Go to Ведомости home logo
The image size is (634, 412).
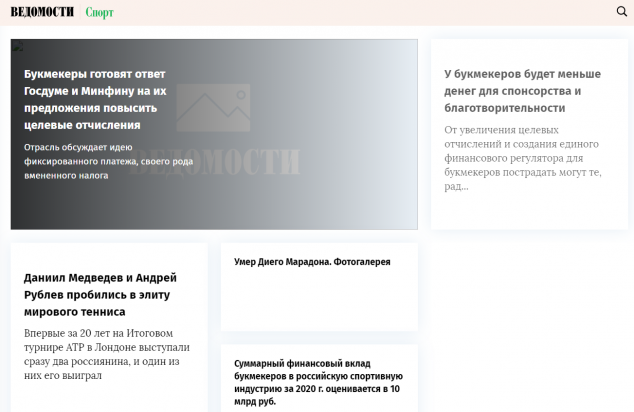tap(42, 12)
